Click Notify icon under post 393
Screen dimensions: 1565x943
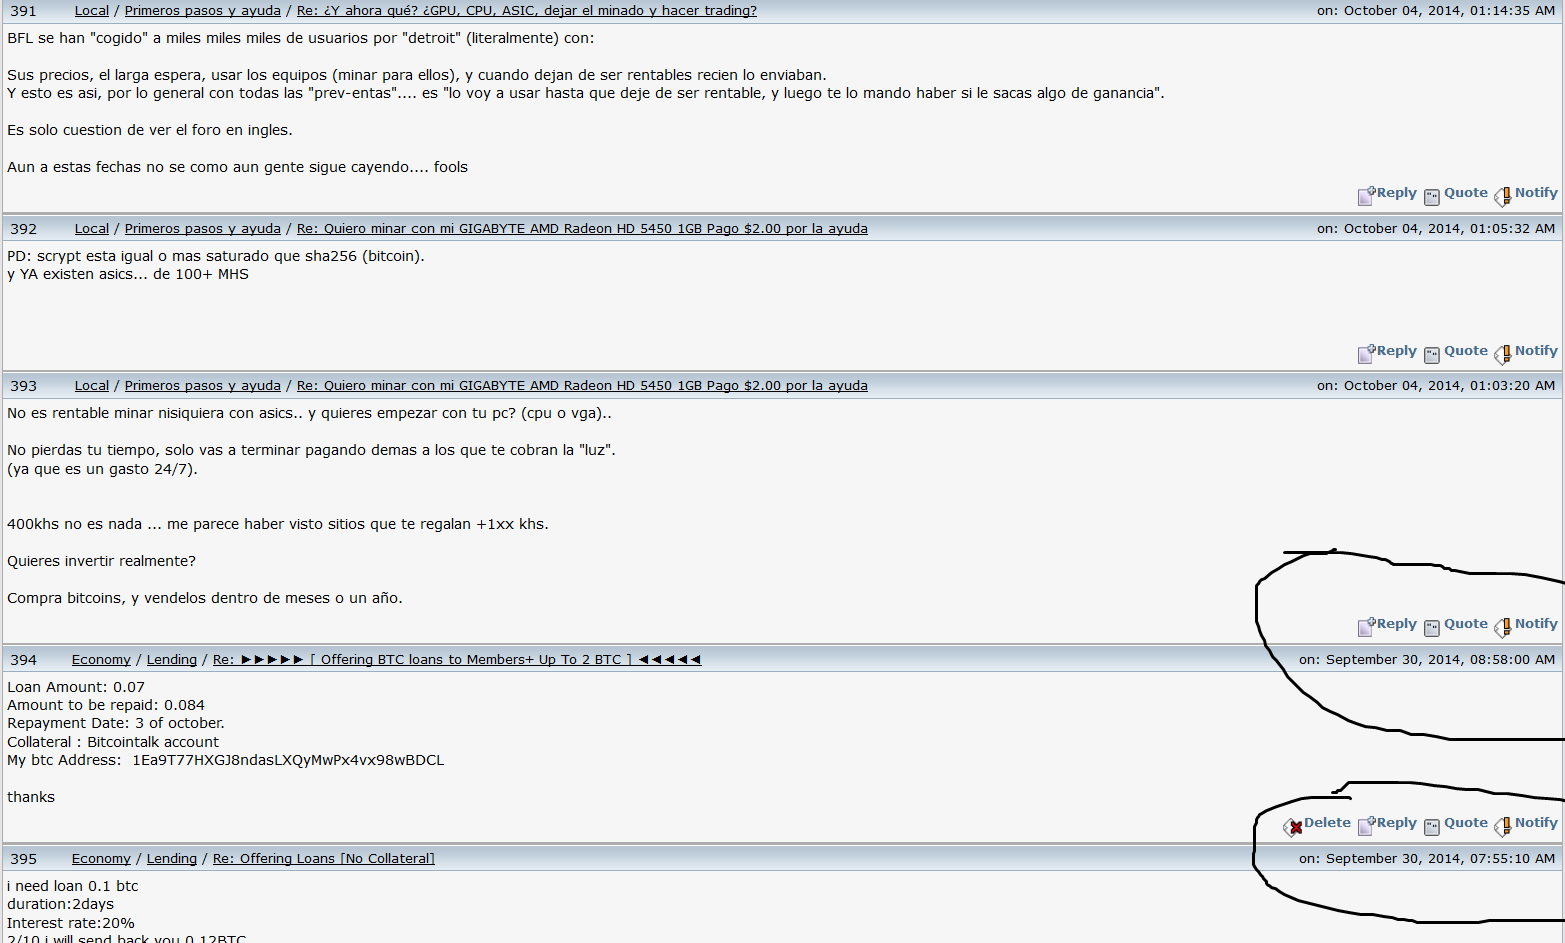click(x=1502, y=627)
